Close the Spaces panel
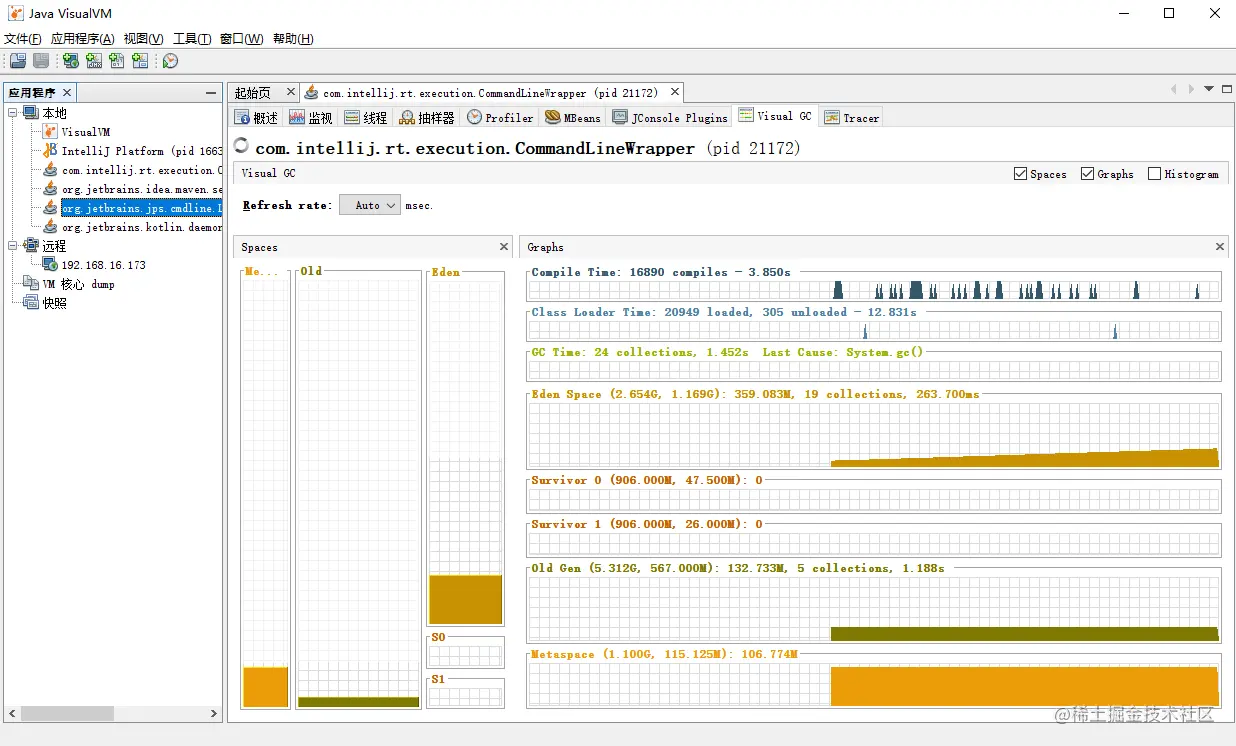 (504, 247)
